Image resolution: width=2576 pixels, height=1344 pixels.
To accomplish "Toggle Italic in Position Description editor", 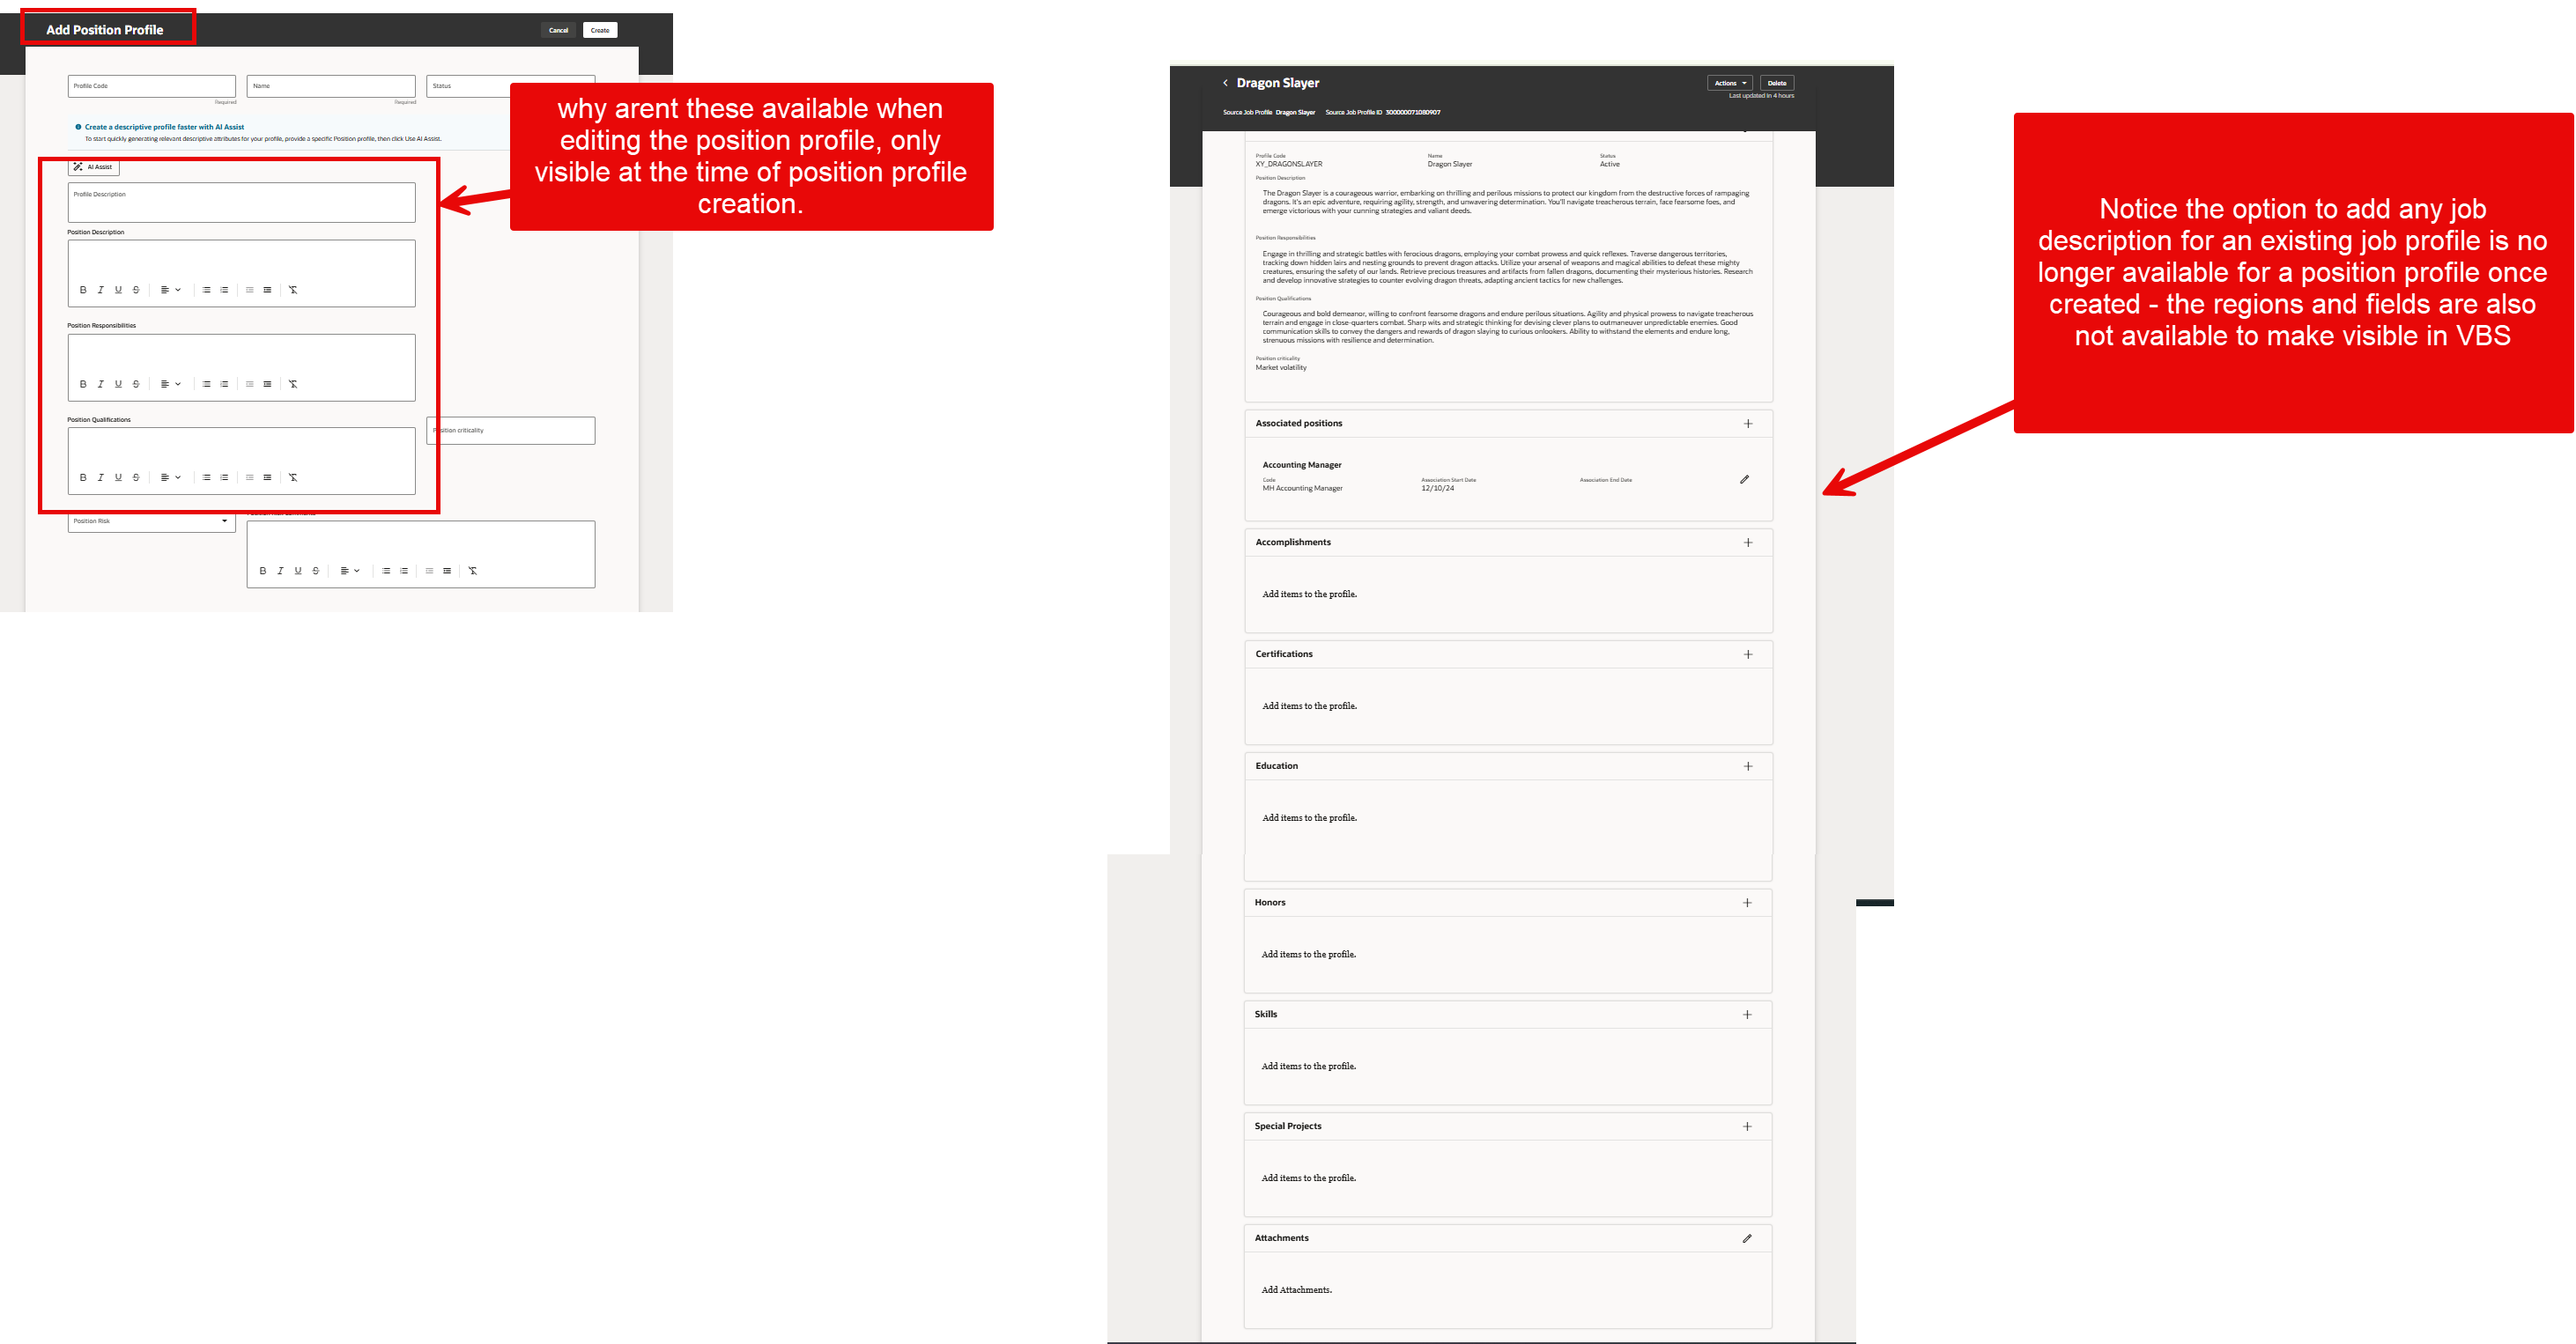I will coord(100,290).
